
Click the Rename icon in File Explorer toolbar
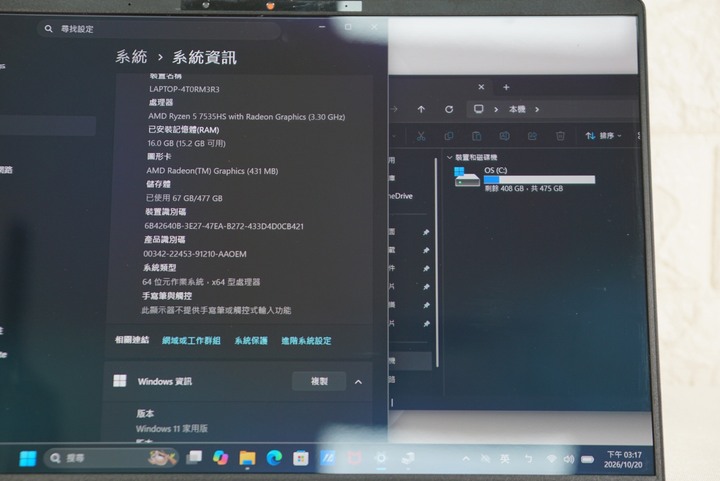click(504, 136)
